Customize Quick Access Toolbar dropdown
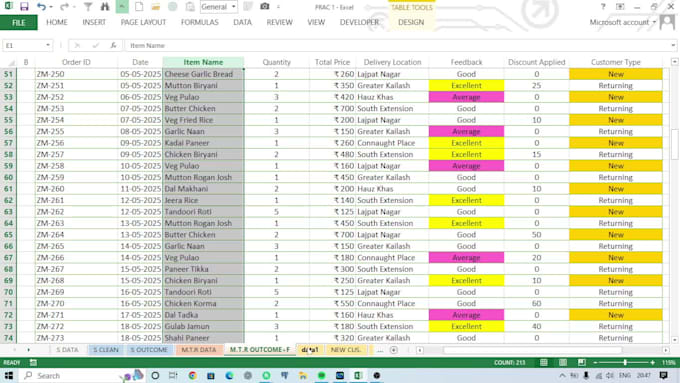The width and height of the screenshot is (680, 383). click(x=278, y=7)
